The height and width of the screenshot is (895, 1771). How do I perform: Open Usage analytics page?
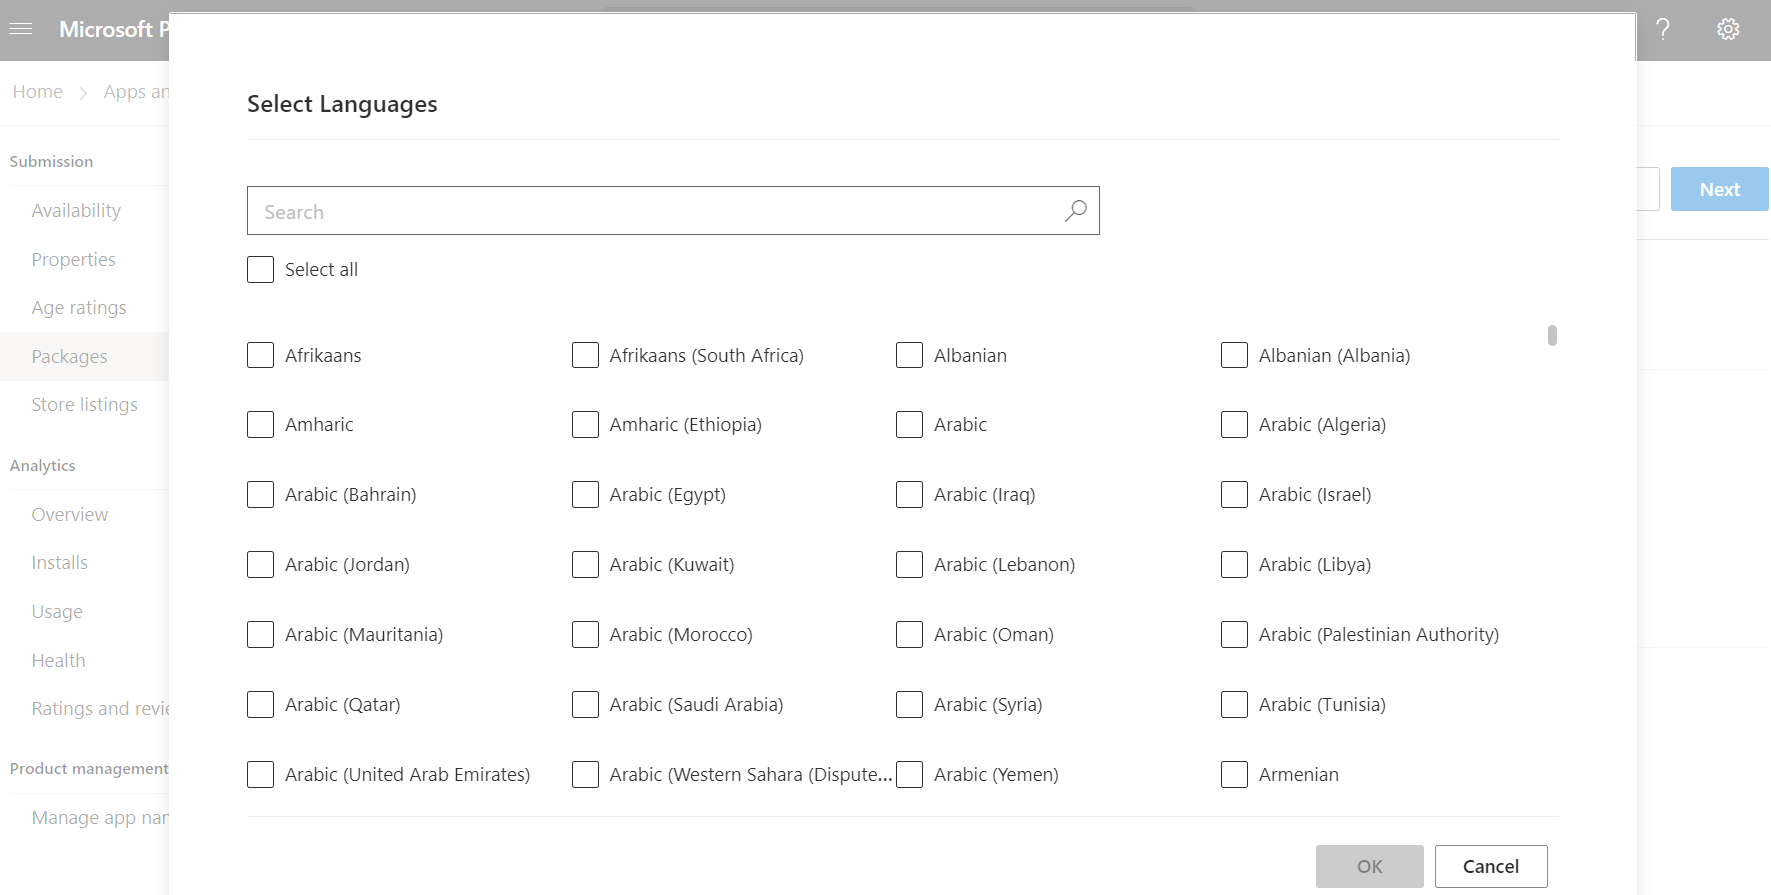coord(57,612)
